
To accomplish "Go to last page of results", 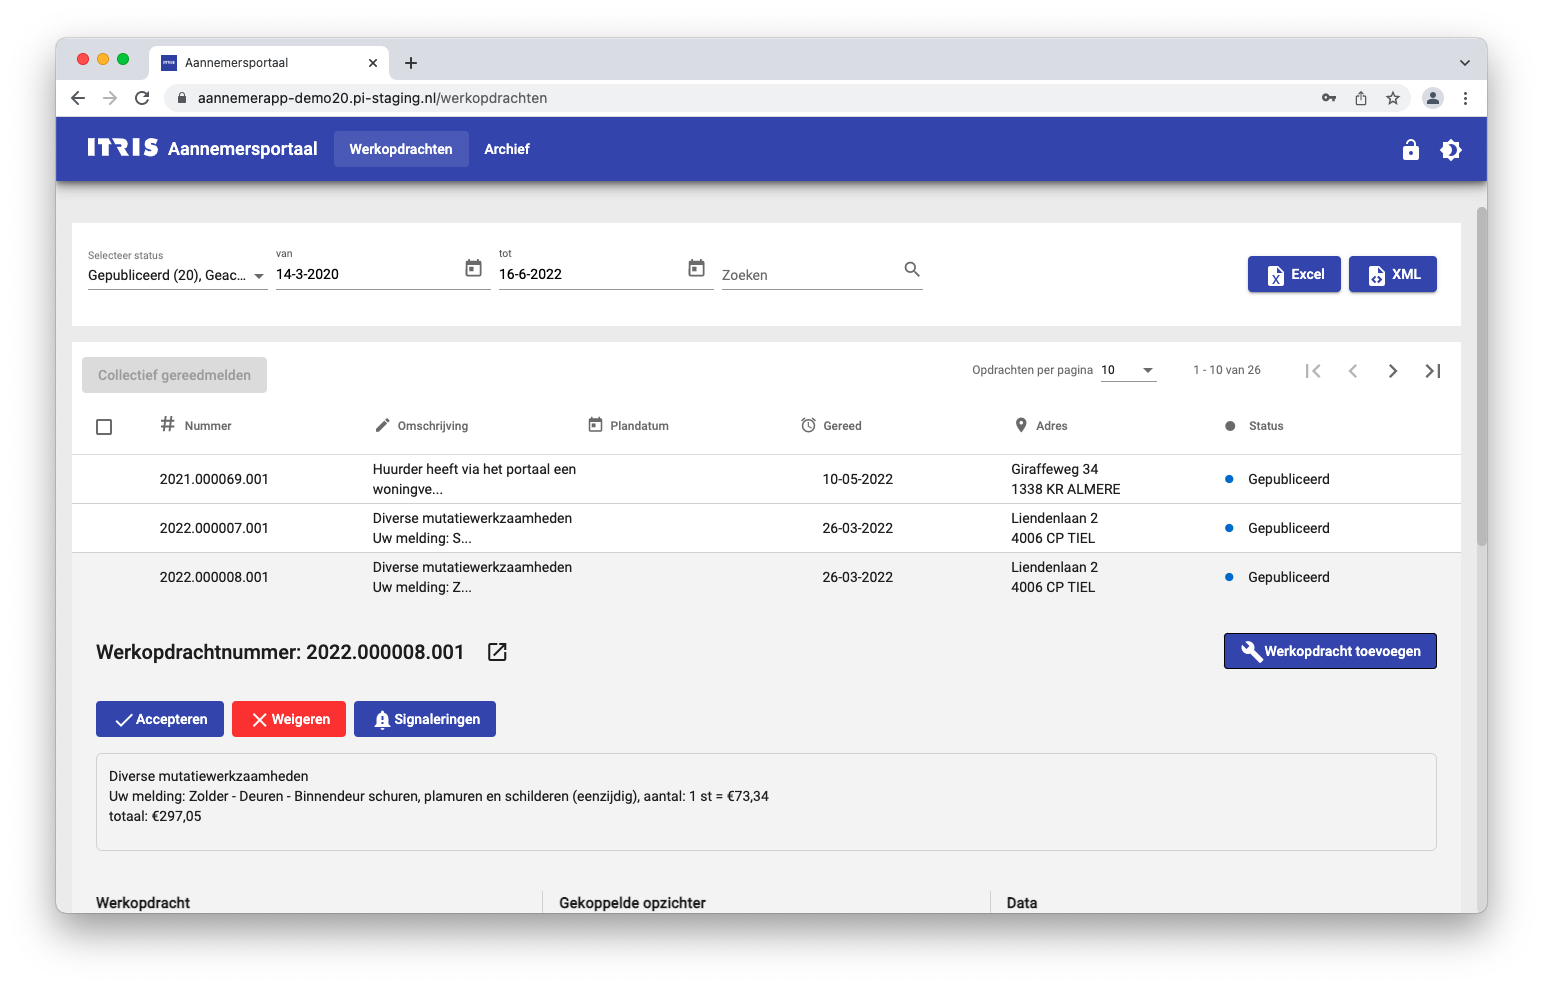I will click(1433, 371).
